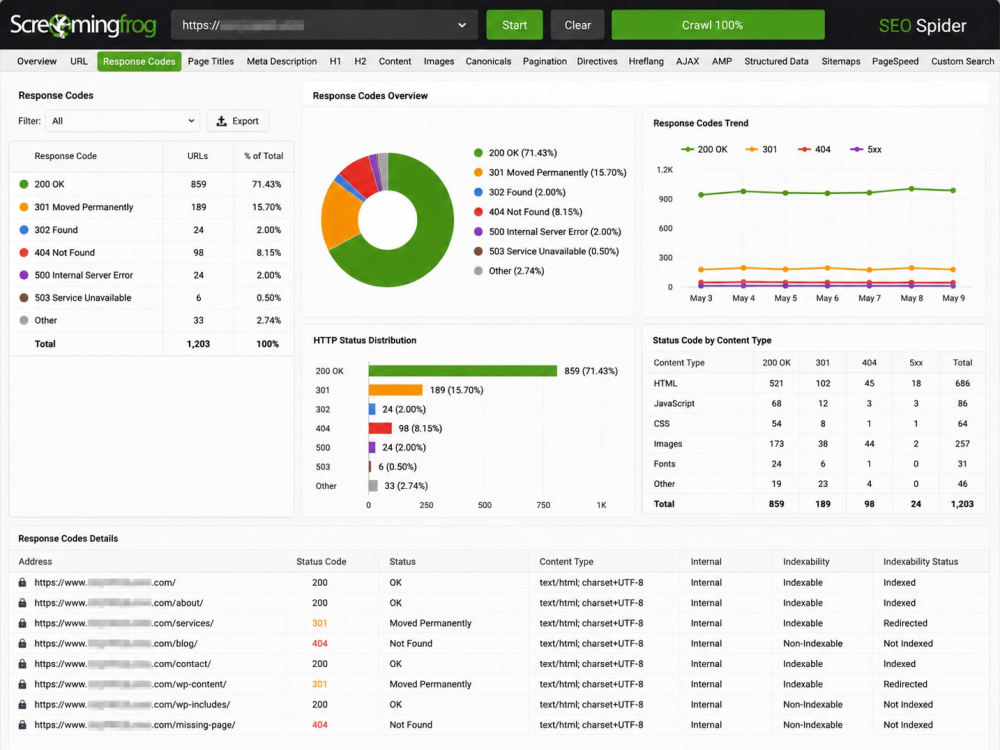Sort details by Status Code column
Screen dimensions: 1000x750
coord(321,562)
